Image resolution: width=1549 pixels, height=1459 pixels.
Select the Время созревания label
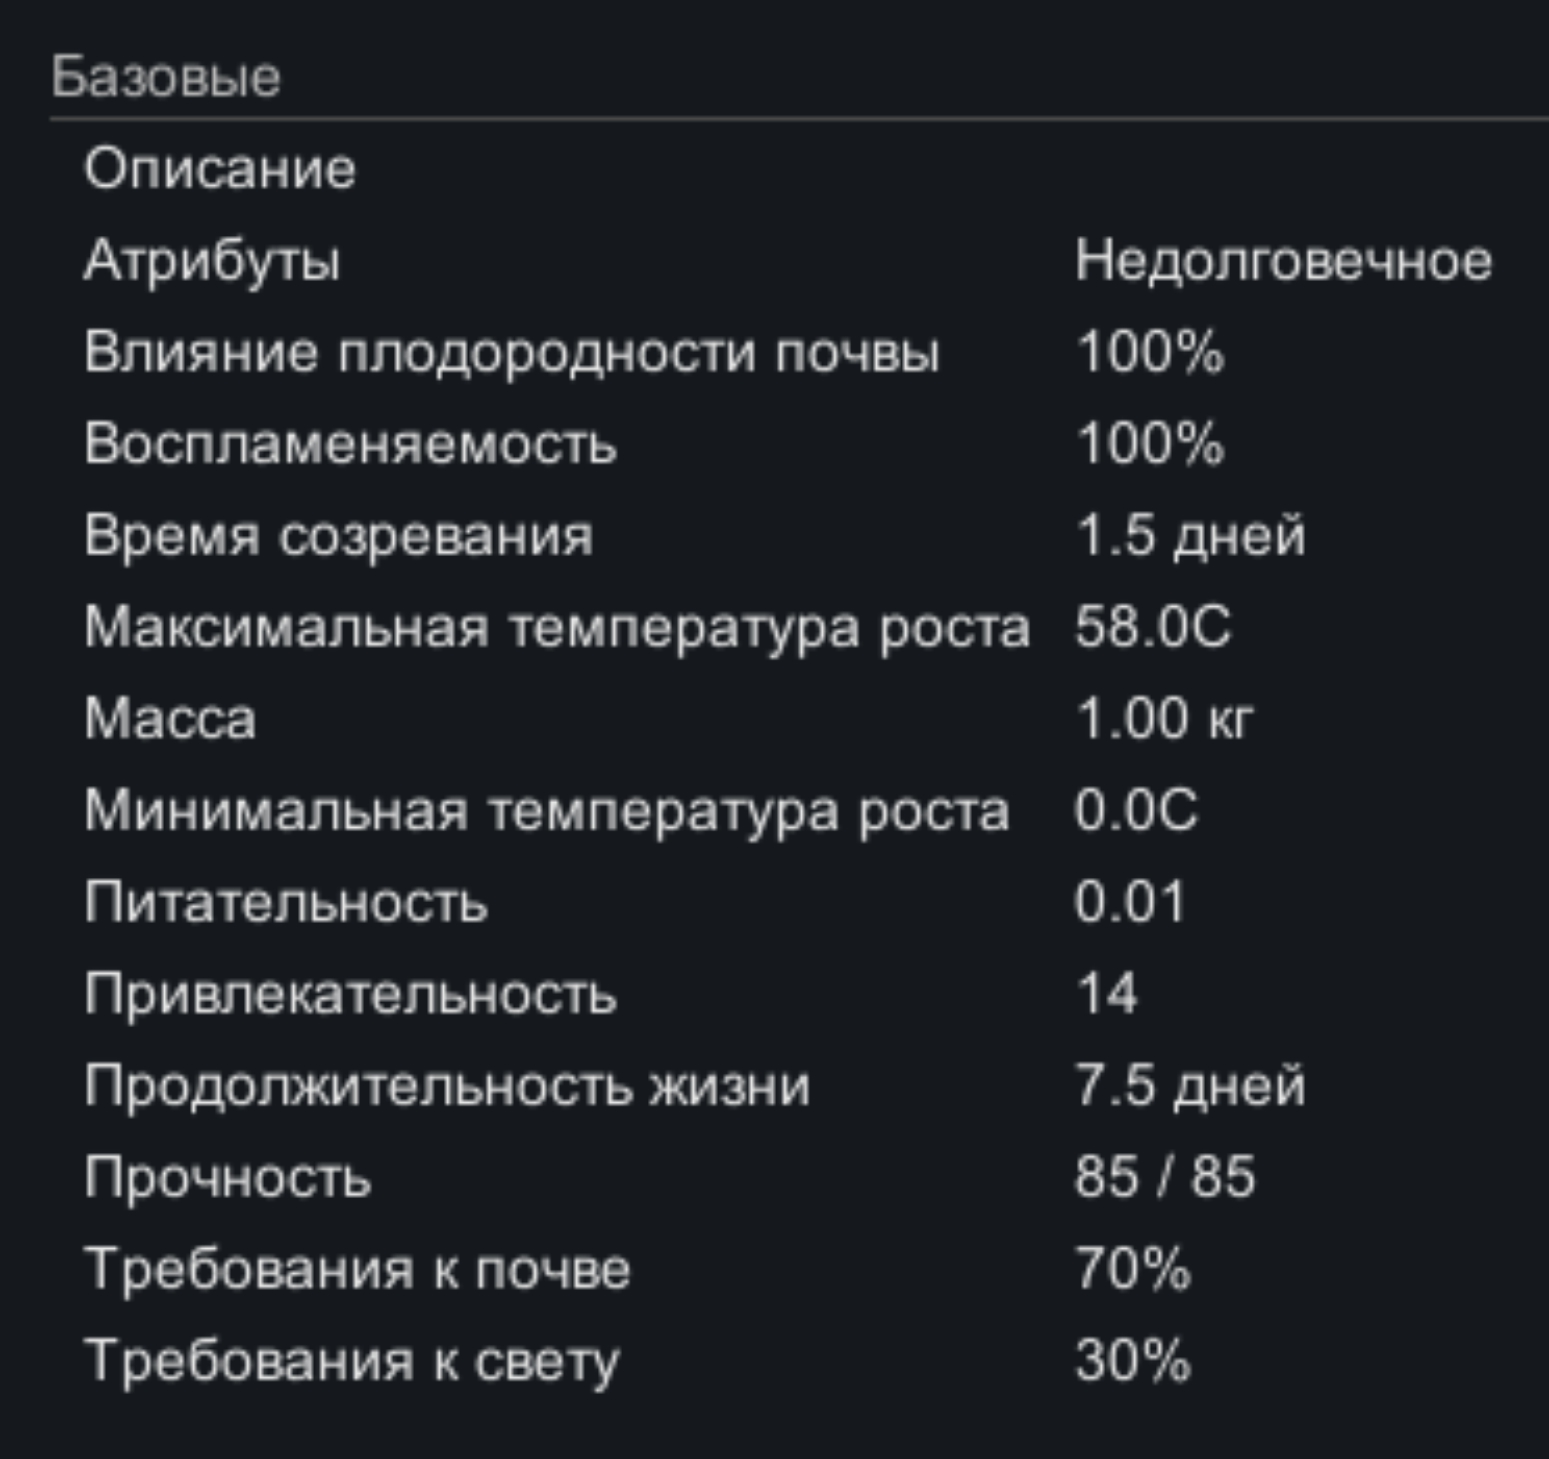point(338,536)
